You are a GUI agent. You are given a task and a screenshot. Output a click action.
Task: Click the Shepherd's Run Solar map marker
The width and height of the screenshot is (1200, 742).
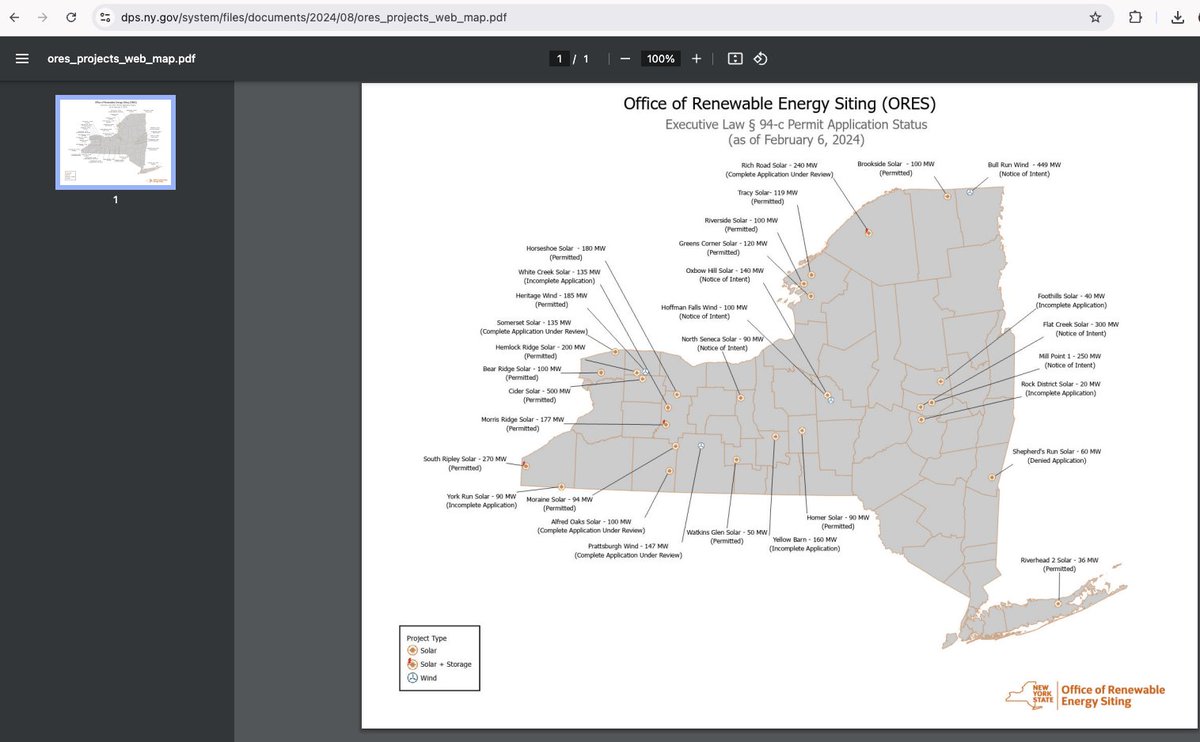[x=992, y=477]
